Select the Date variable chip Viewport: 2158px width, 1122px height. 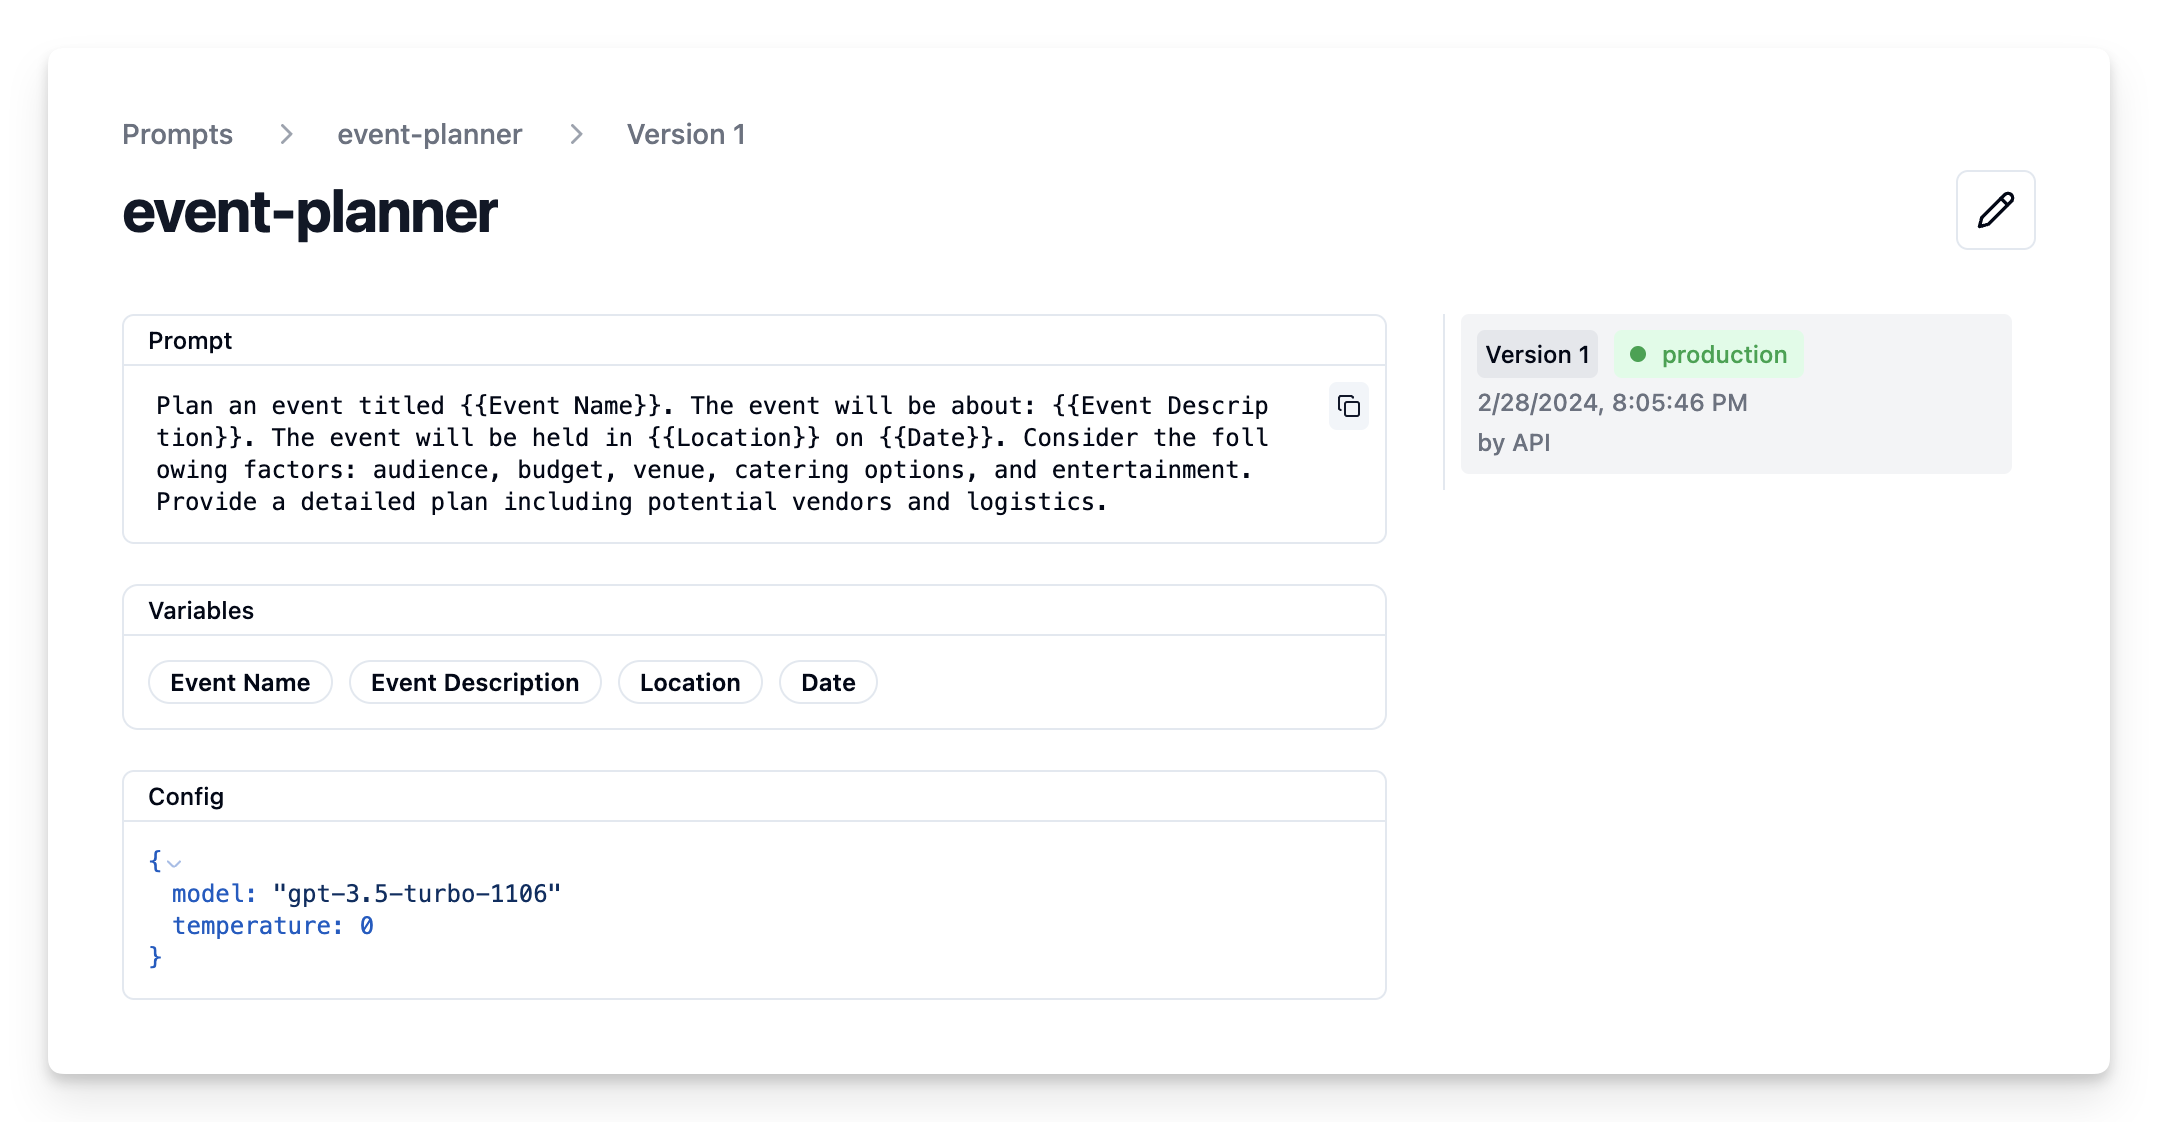(x=828, y=682)
